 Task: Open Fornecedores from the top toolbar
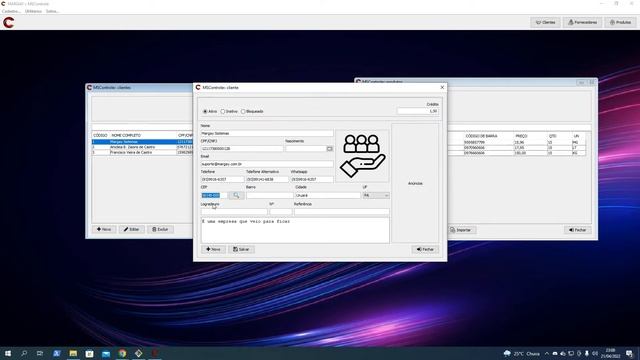coord(582,22)
